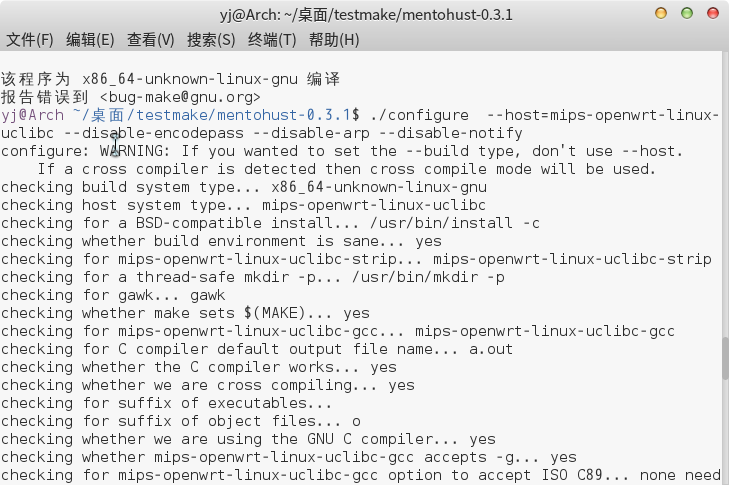Screen dimensions: 729x485
Task: Open the 文件(F) menu
Action: 30,40
